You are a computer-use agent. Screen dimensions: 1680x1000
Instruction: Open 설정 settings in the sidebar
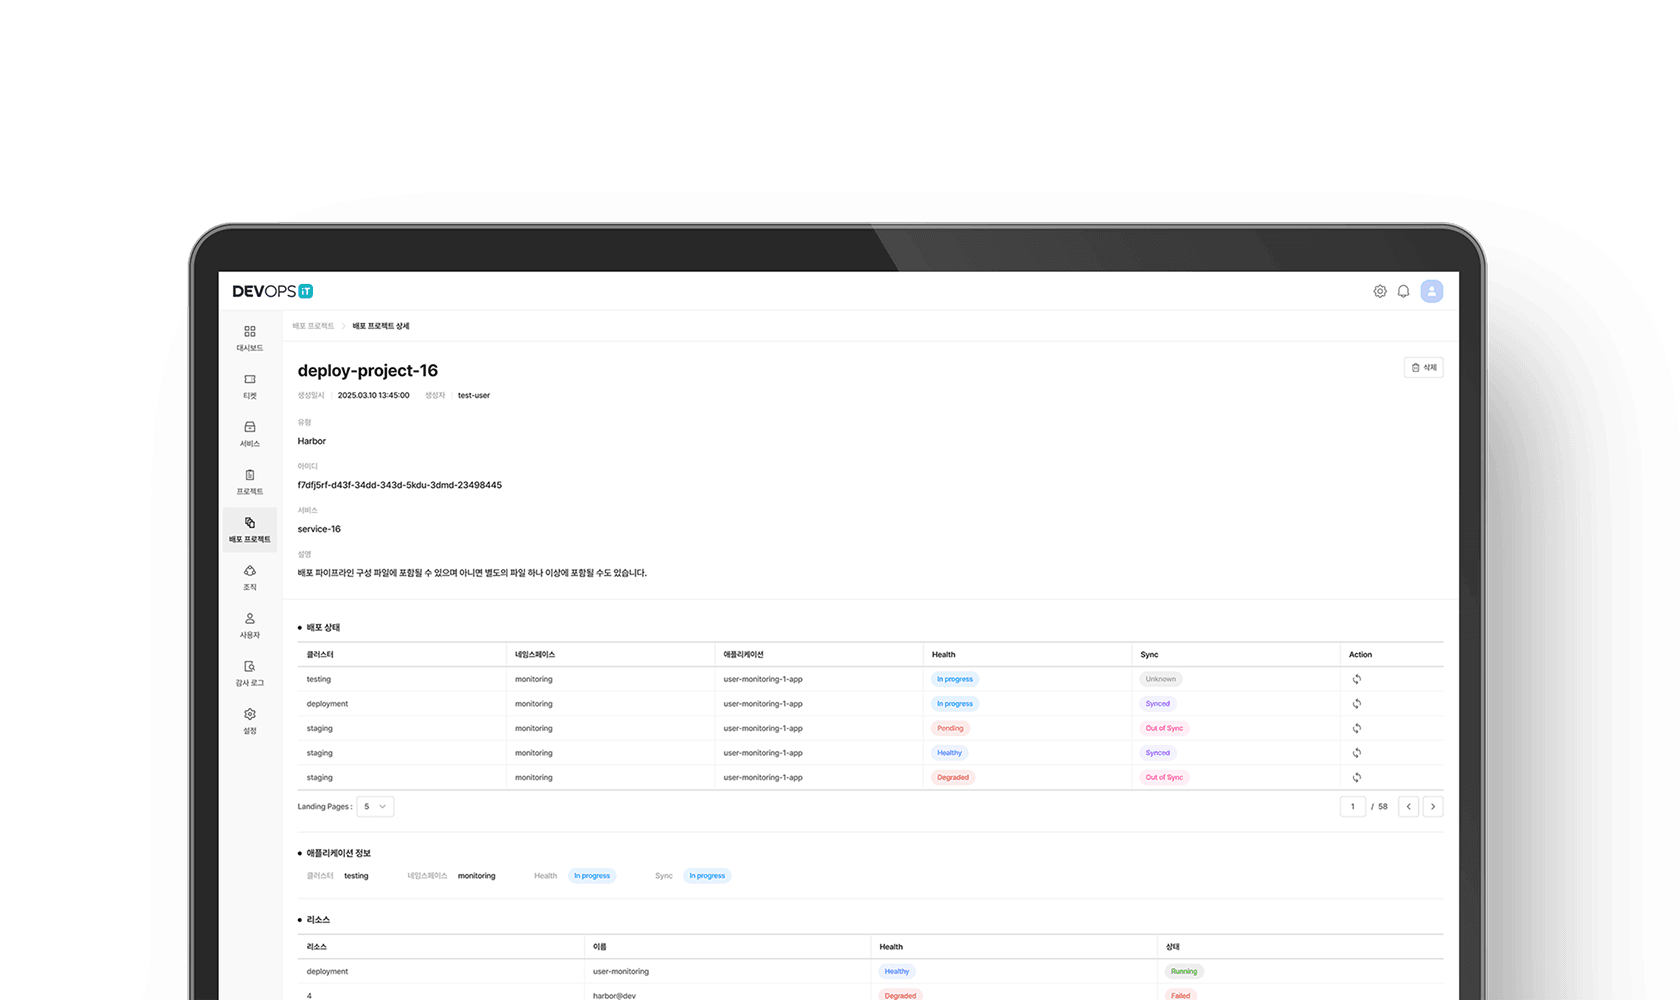coord(250,721)
